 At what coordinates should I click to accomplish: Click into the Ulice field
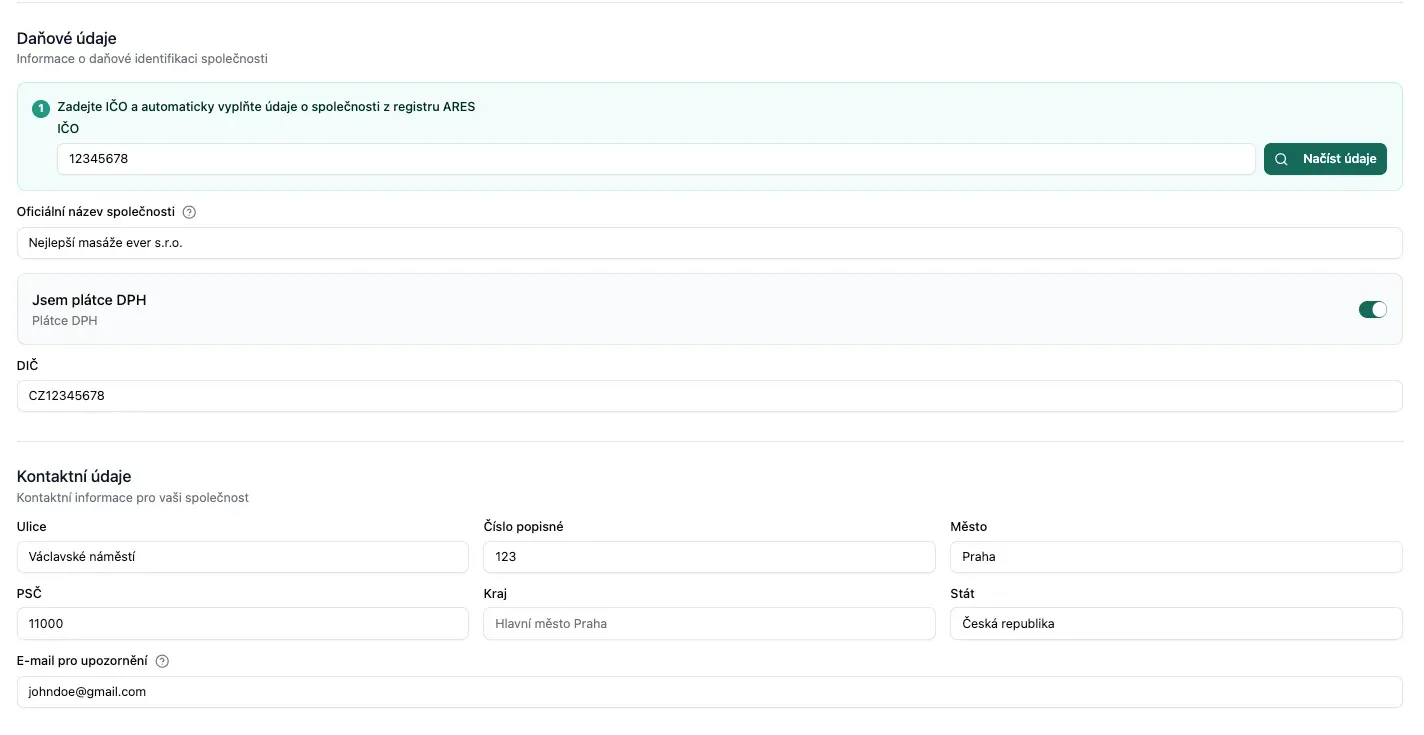[242, 557]
